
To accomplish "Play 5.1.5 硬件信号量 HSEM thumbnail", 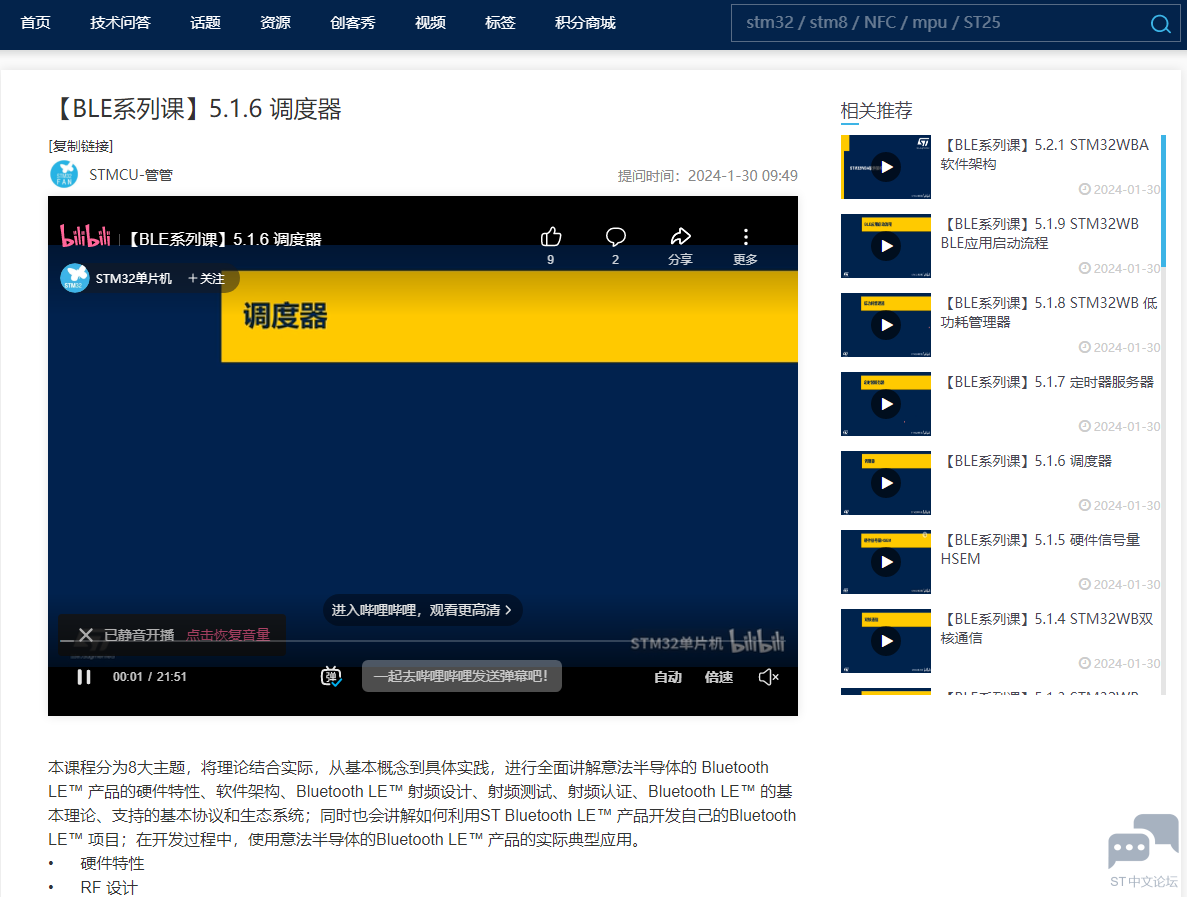I will pyautogui.click(x=886, y=562).
